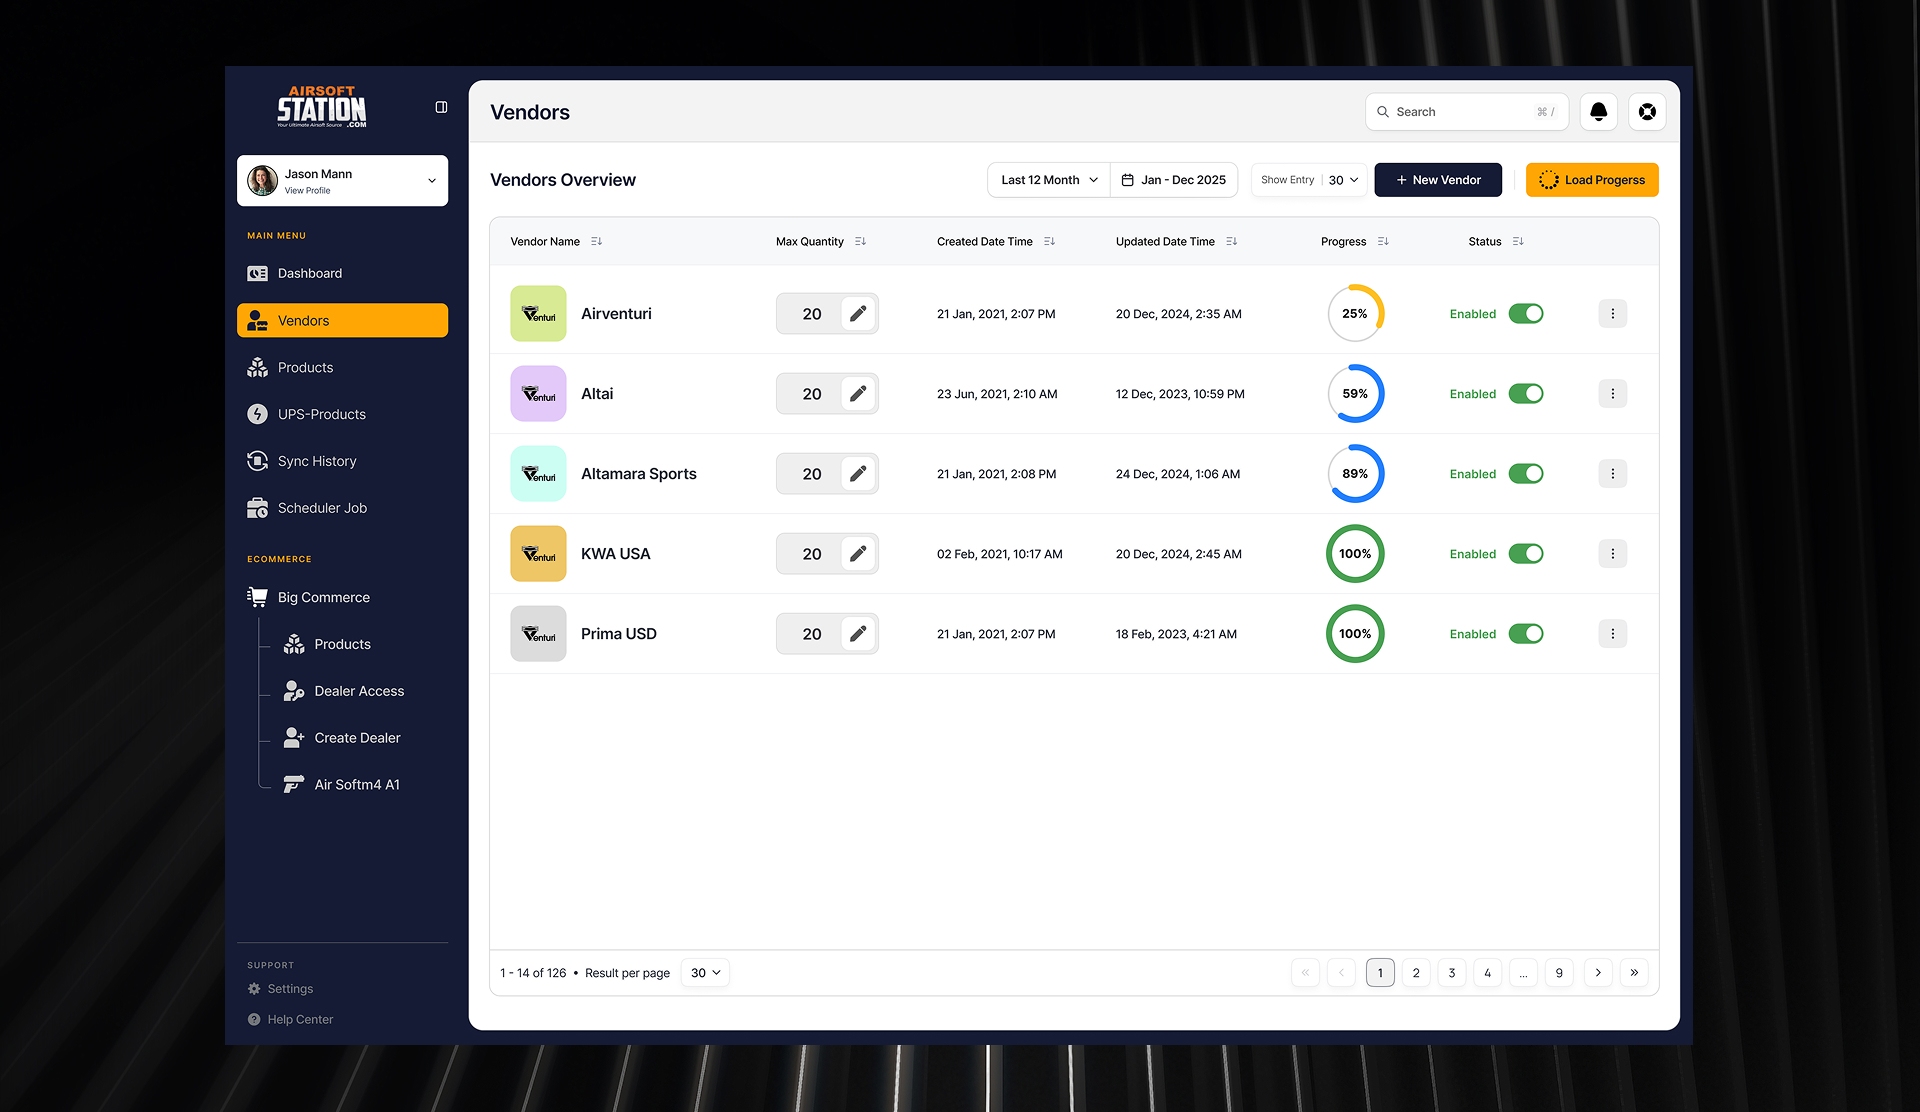Click the Altai 59% progress ring

(x=1355, y=394)
